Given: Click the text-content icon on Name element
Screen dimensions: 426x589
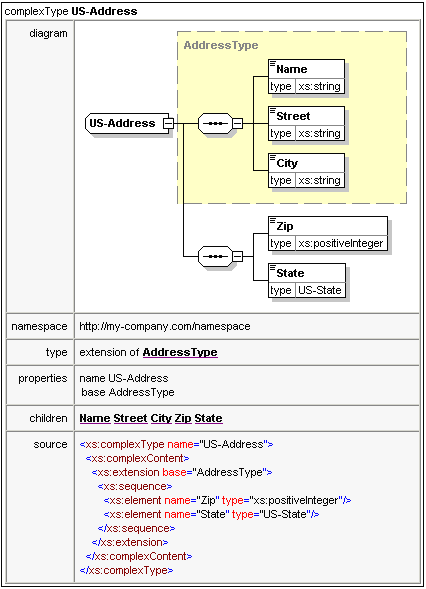Looking at the screenshot, I should click(273, 63).
